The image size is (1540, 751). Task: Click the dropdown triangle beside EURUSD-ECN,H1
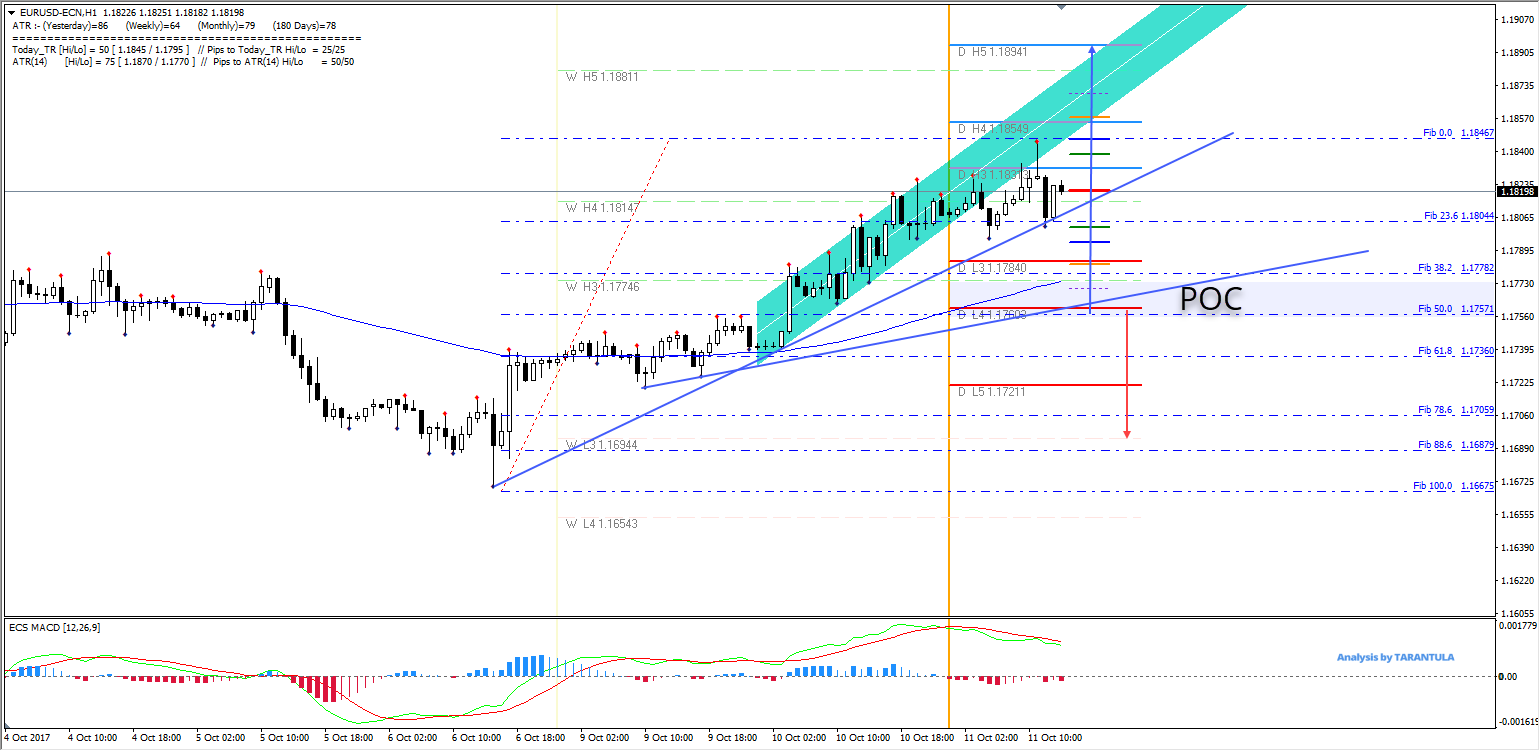click(x=11, y=13)
